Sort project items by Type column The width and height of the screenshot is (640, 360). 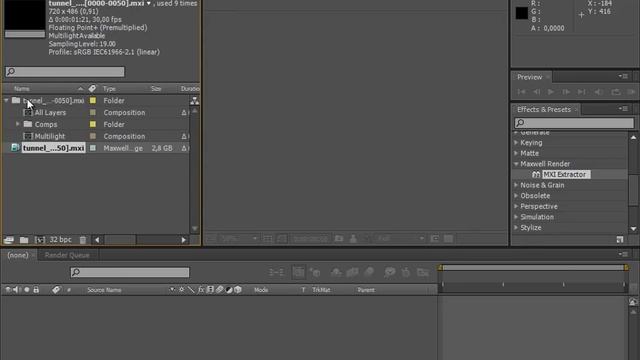coord(109,89)
